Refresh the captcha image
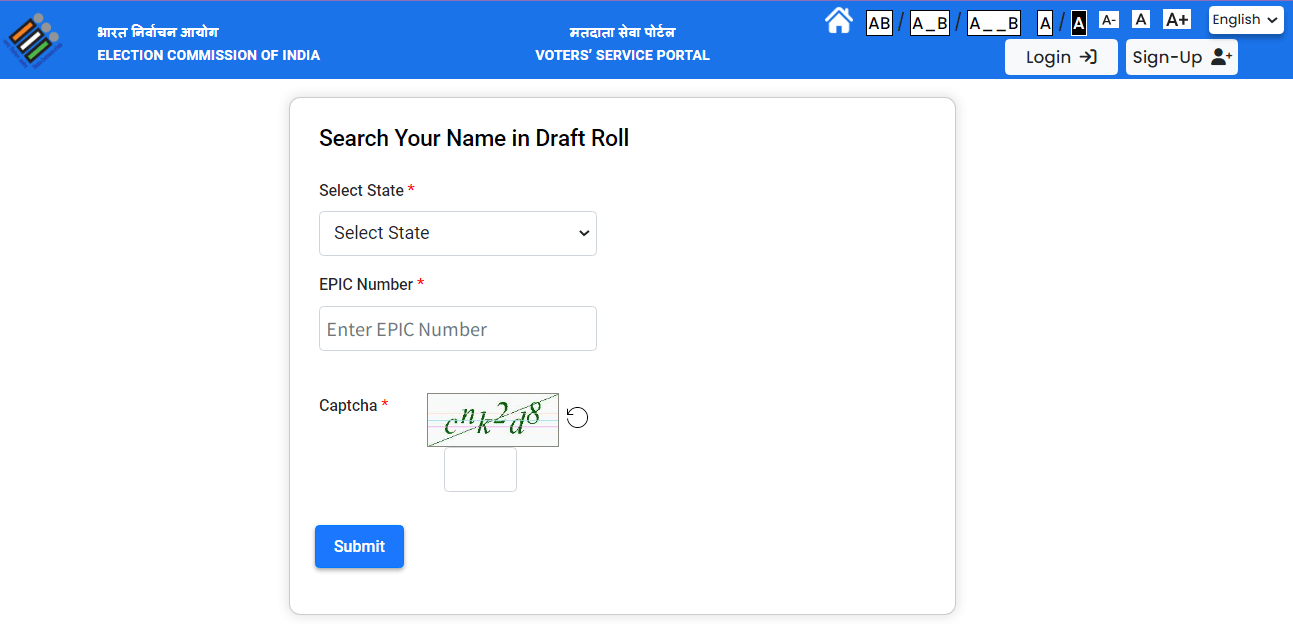The image size is (1293, 624). pos(577,417)
